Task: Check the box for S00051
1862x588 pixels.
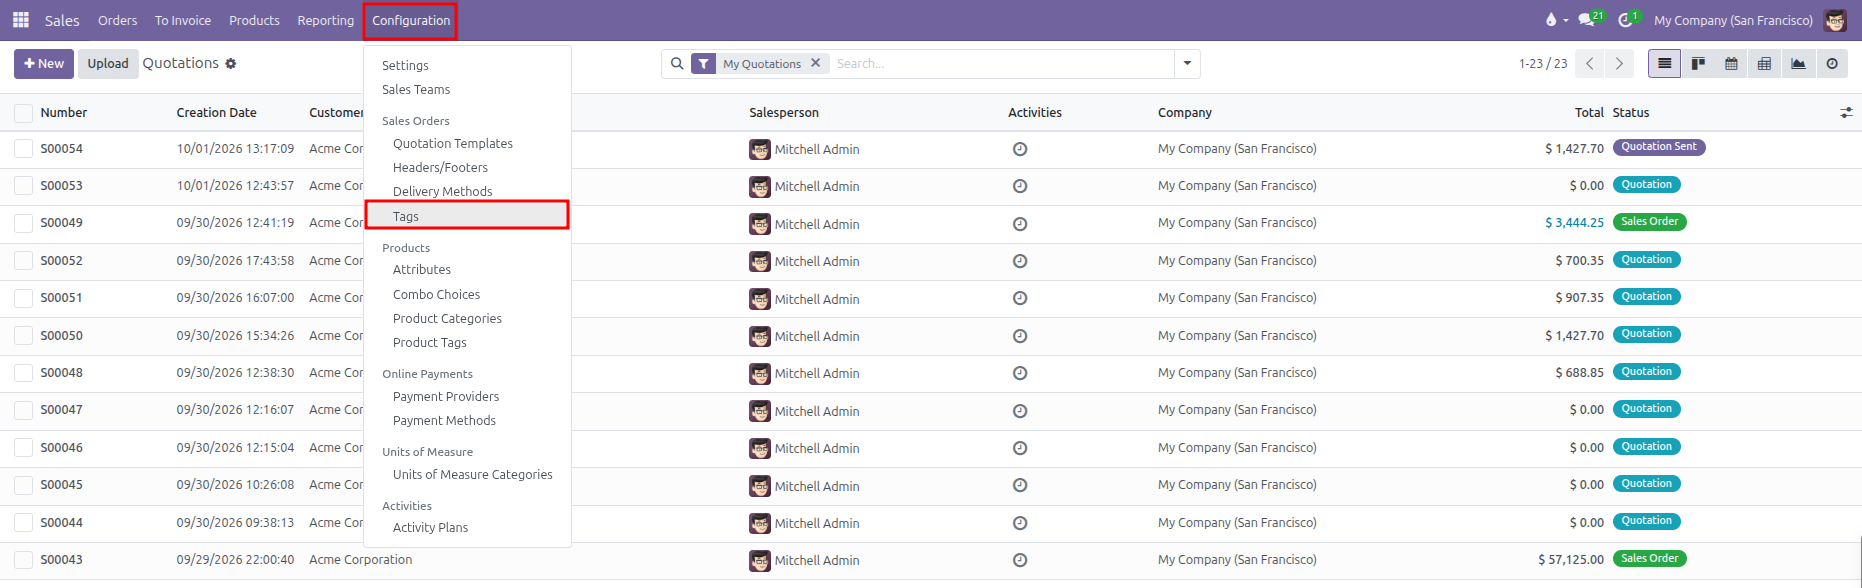Action: tap(23, 298)
